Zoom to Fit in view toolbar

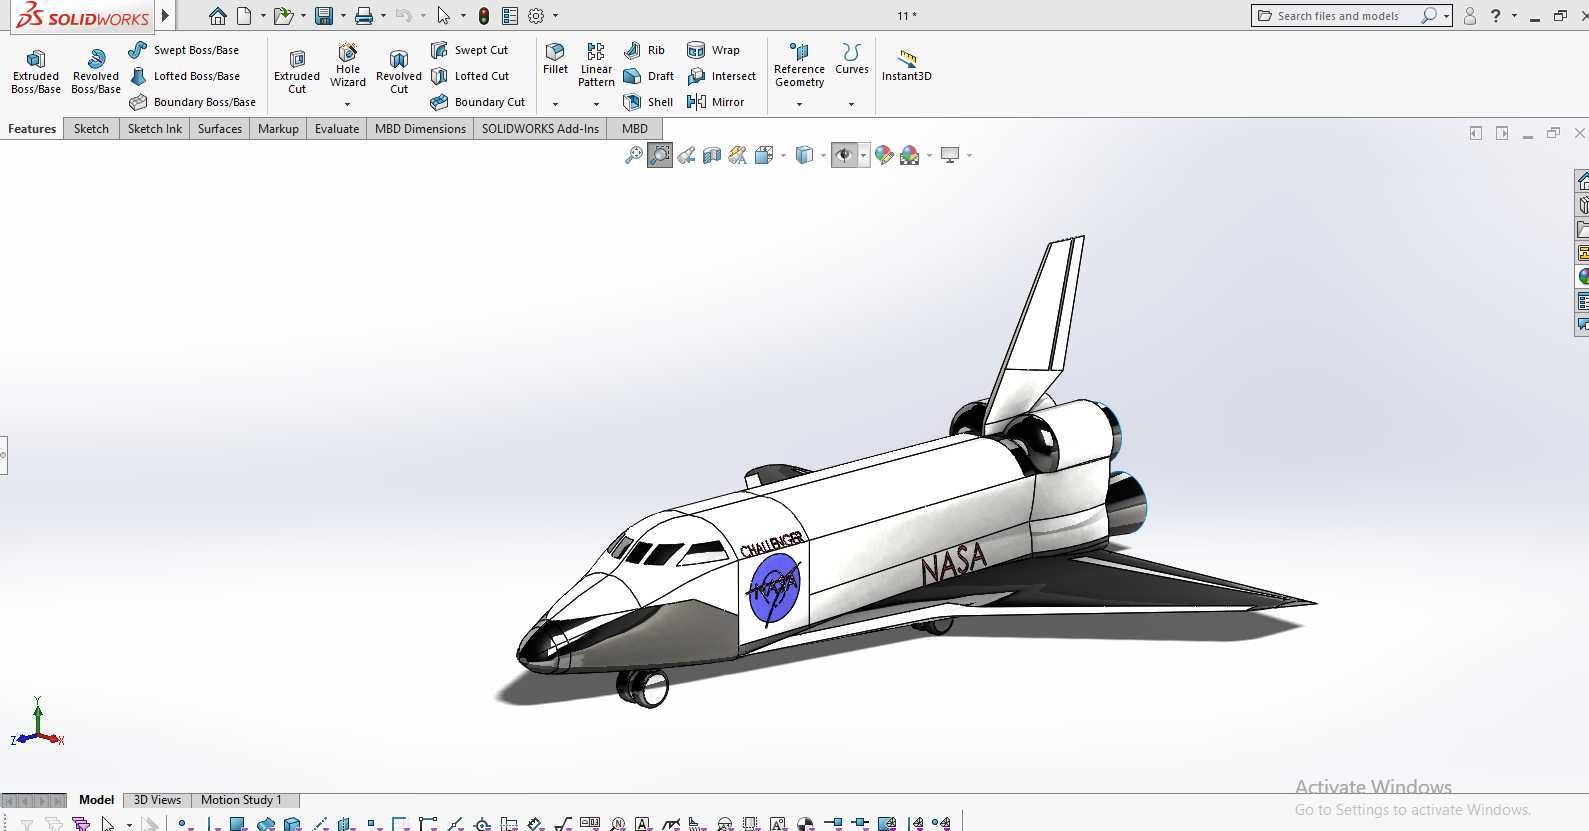(633, 155)
